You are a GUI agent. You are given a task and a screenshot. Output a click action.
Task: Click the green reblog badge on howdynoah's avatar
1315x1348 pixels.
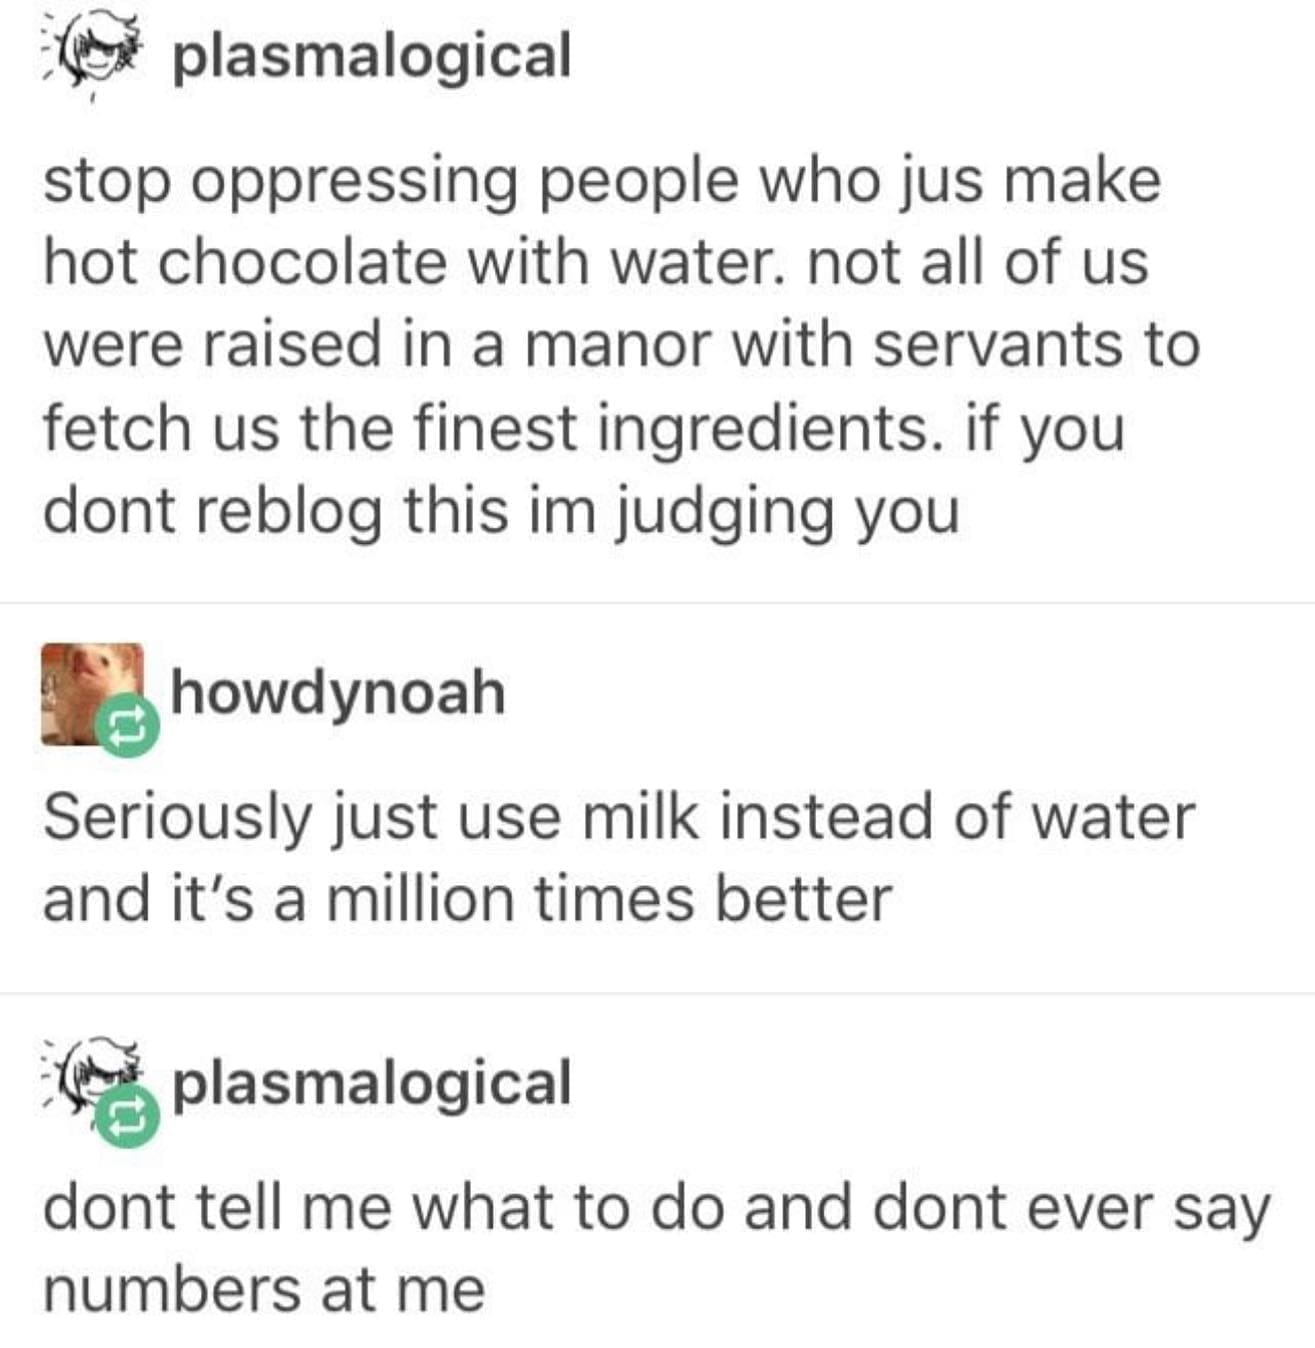click(x=126, y=727)
